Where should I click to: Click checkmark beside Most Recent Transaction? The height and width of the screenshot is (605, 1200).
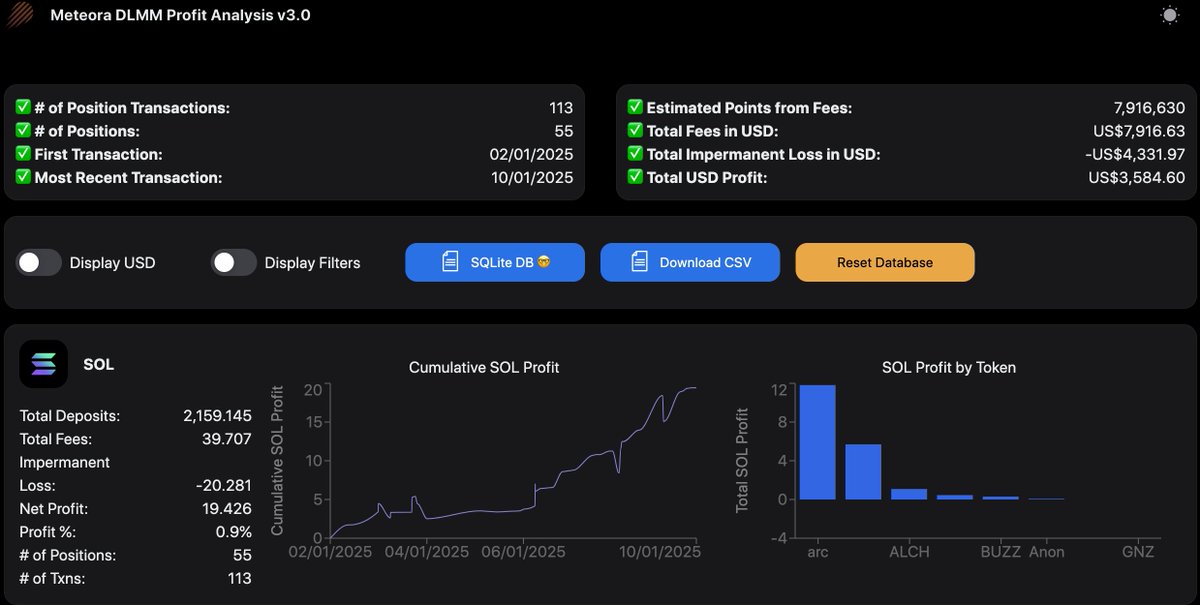23,177
